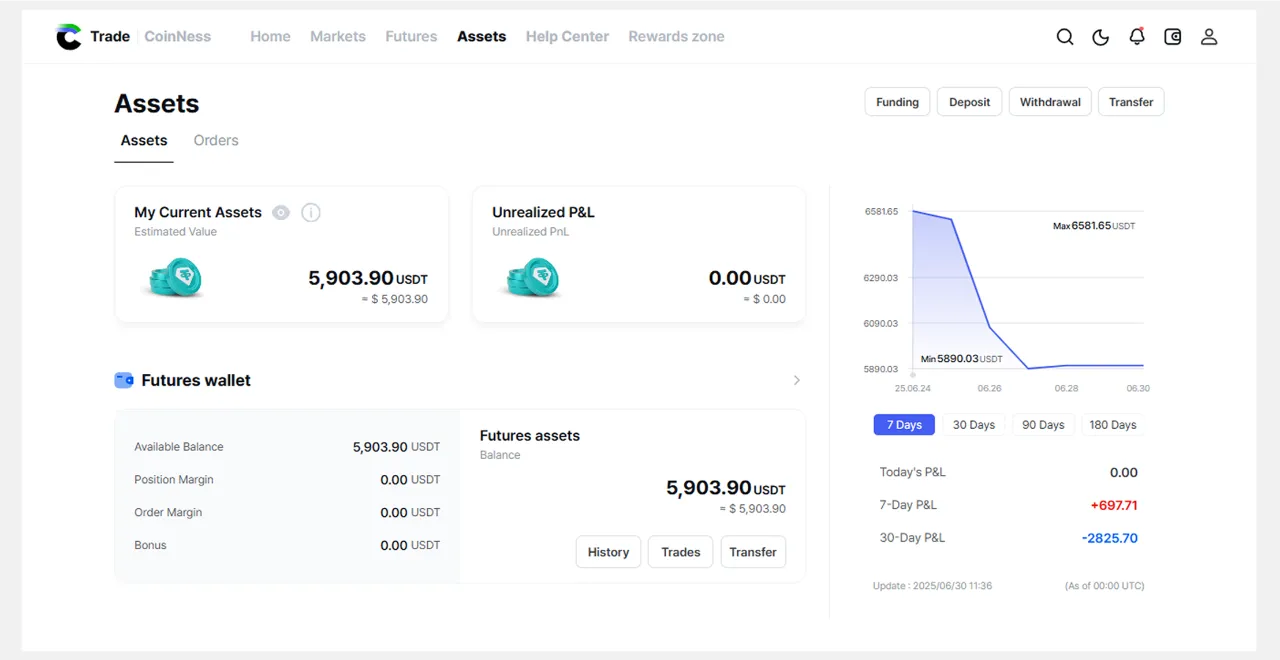Screen dimensions: 1280x660
Task: Expand Futures wallet with chevron arrow
Action: (797, 380)
